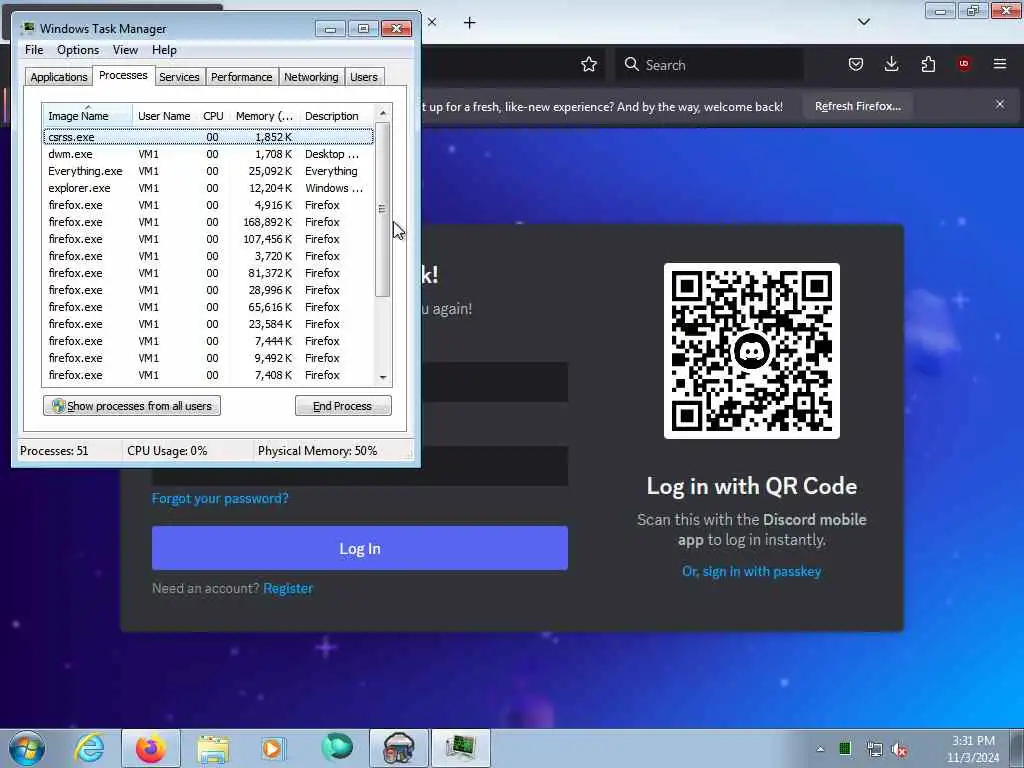
Task: Open Task Manager File menu
Action: pos(34,50)
